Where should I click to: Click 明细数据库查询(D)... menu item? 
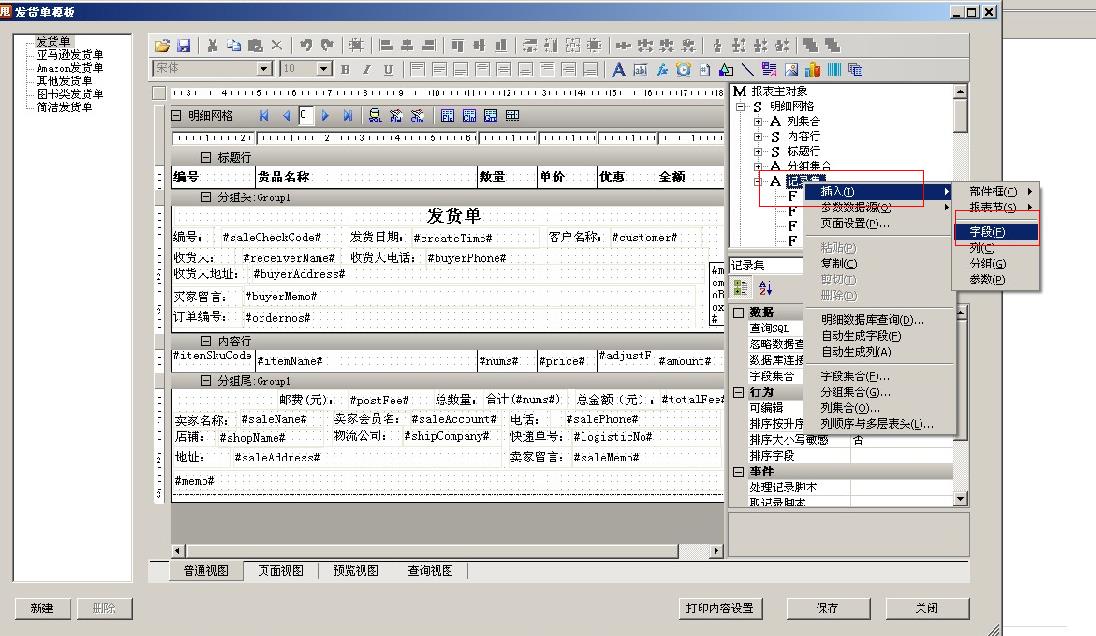(x=879, y=320)
